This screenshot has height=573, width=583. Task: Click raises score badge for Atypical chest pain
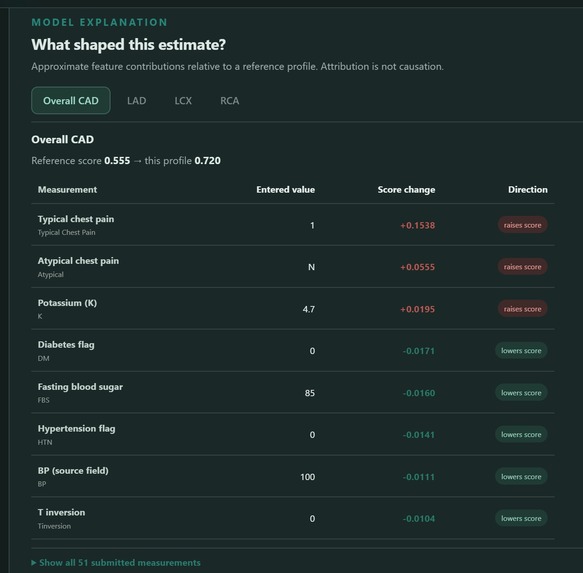tap(522, 267)
